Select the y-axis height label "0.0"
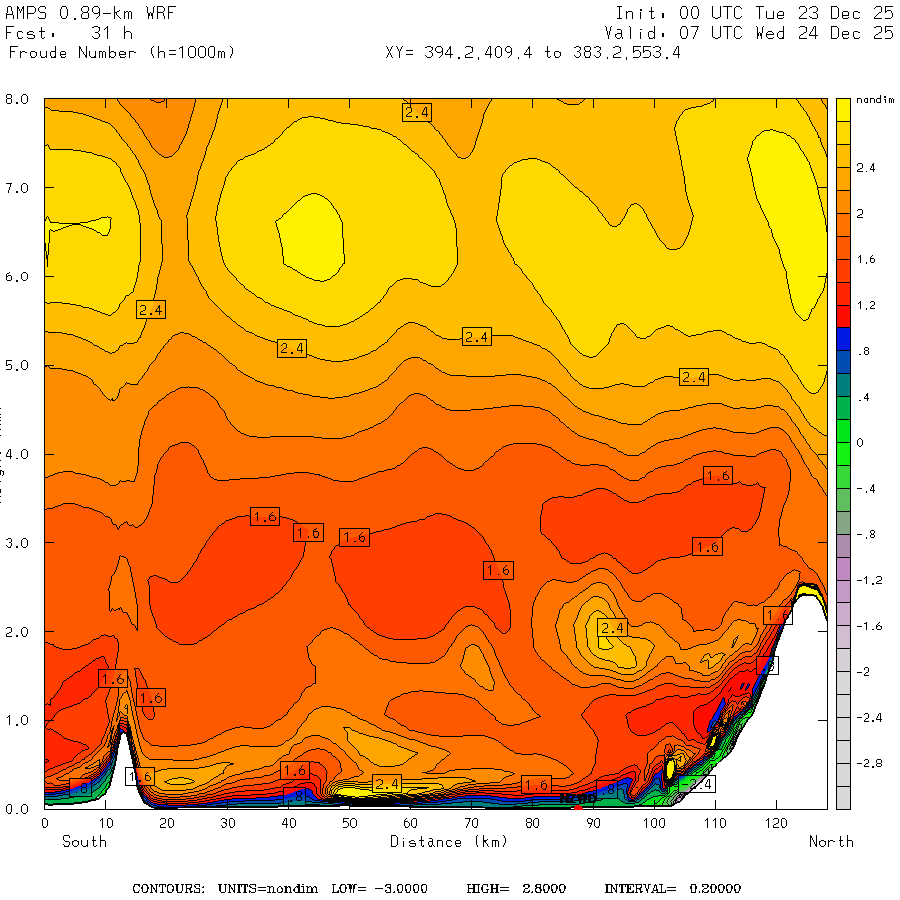The image size is (900, 900). [x=17, y=809]
